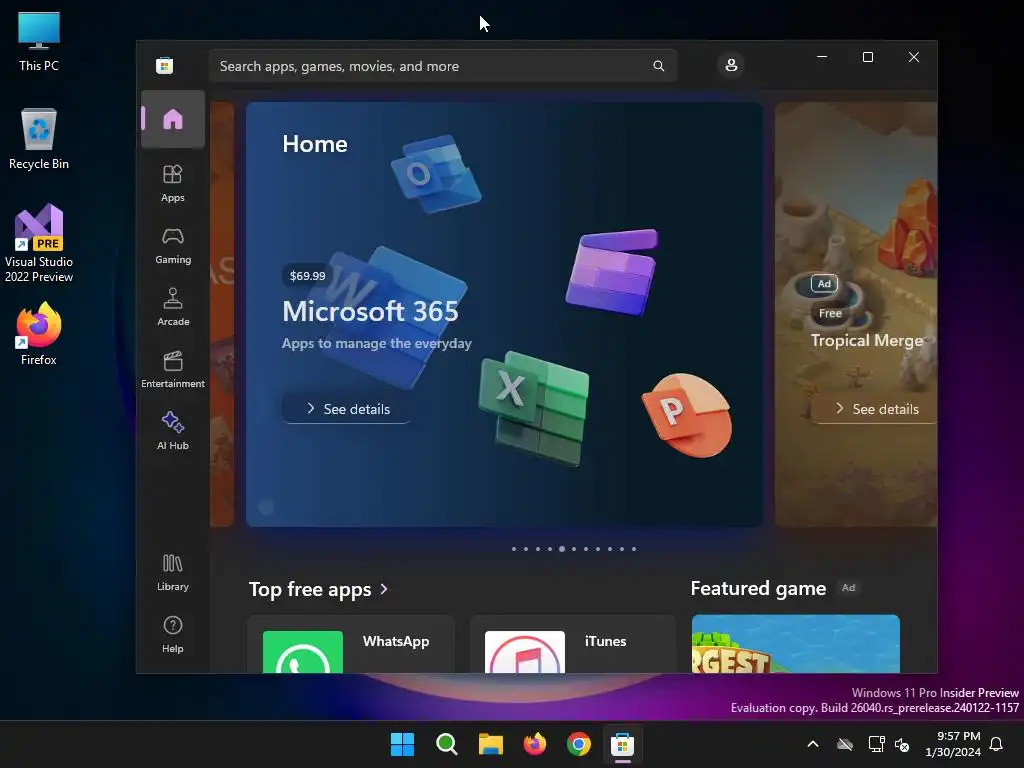This screenshot has width=1024, height=768.
Task: Click the Featured game heading
Action: pyautogui.click(x=758, y=588)
